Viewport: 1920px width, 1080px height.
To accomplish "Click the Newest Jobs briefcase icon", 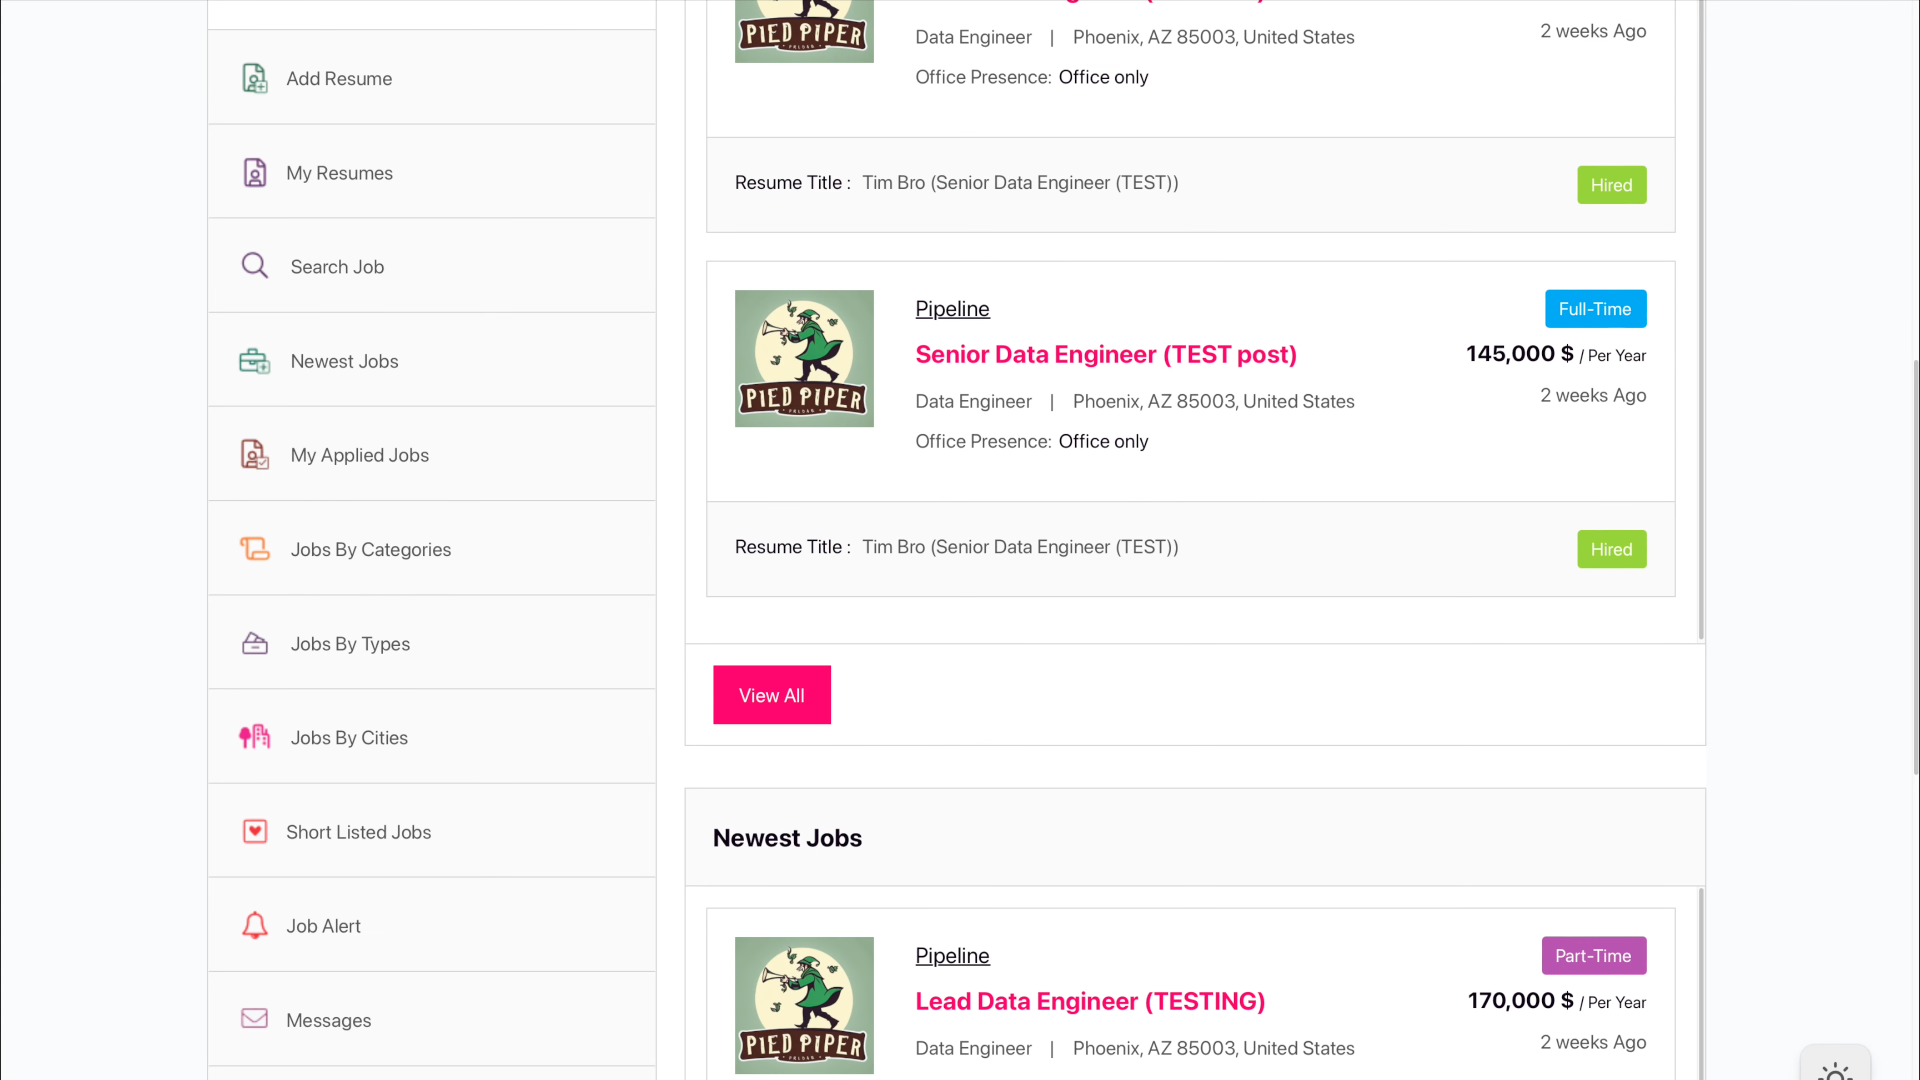I will point(255,361).
